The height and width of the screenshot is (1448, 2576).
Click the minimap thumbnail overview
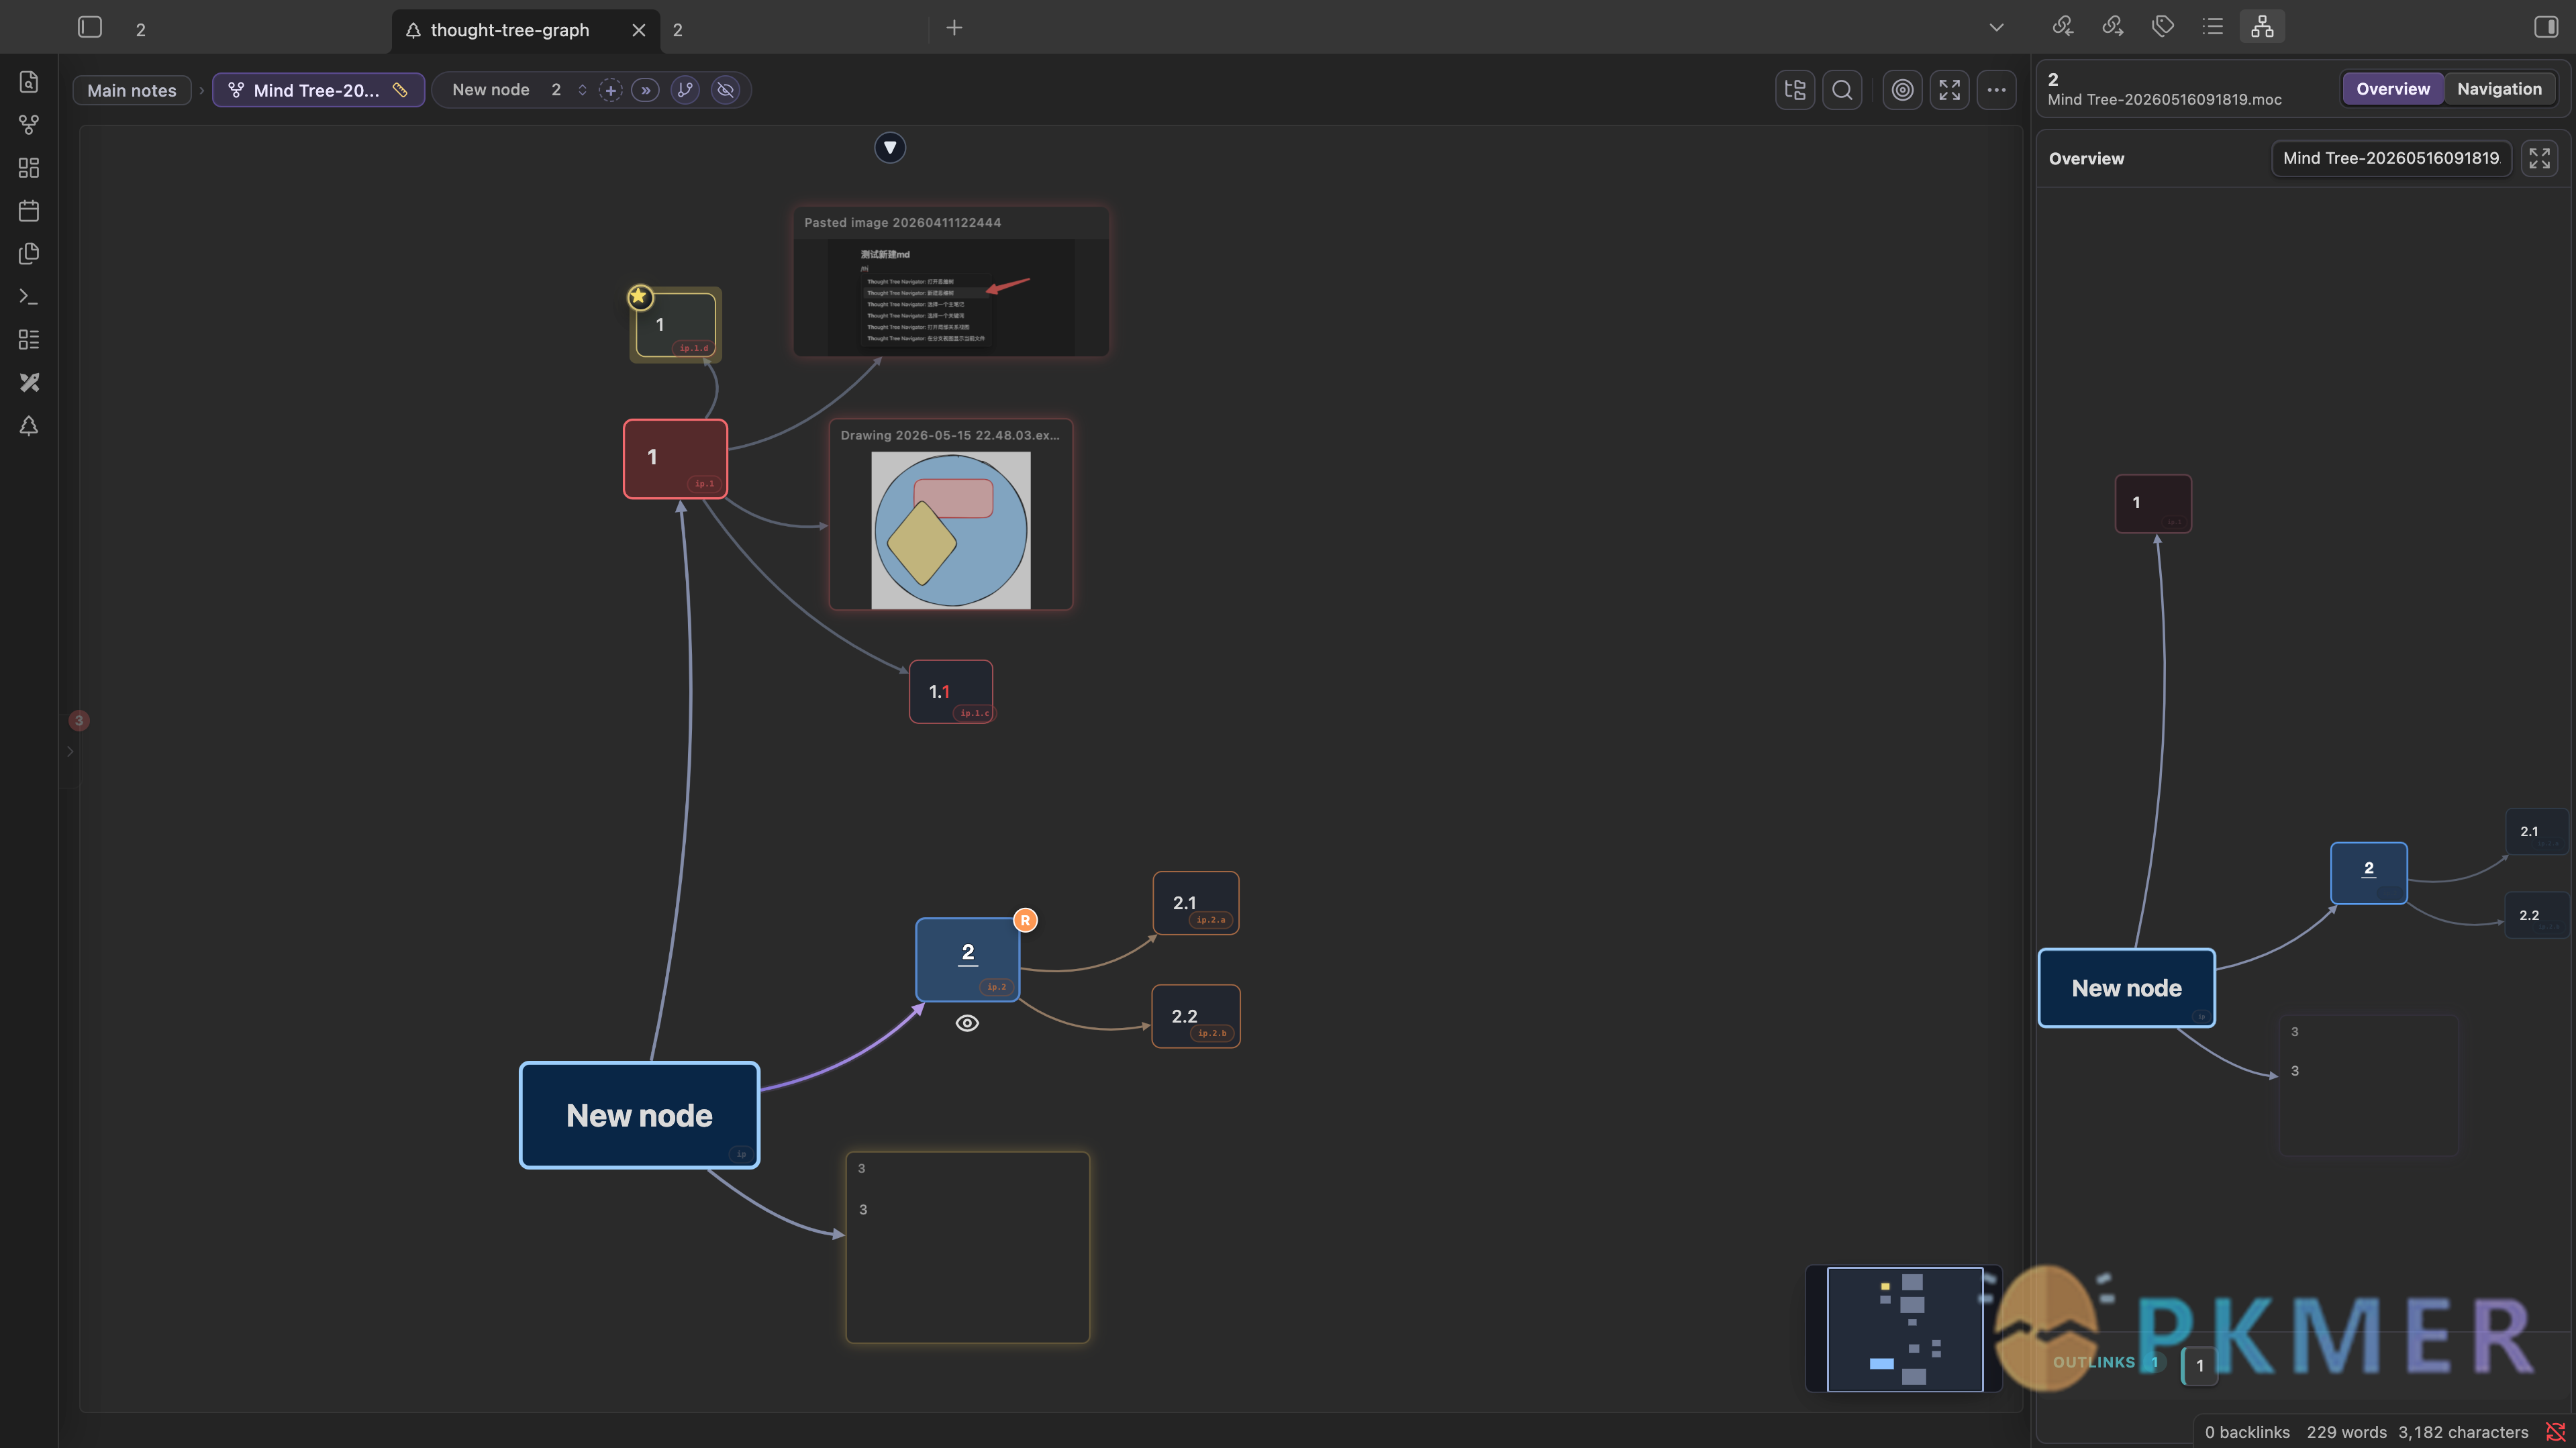(1904, 1328)
